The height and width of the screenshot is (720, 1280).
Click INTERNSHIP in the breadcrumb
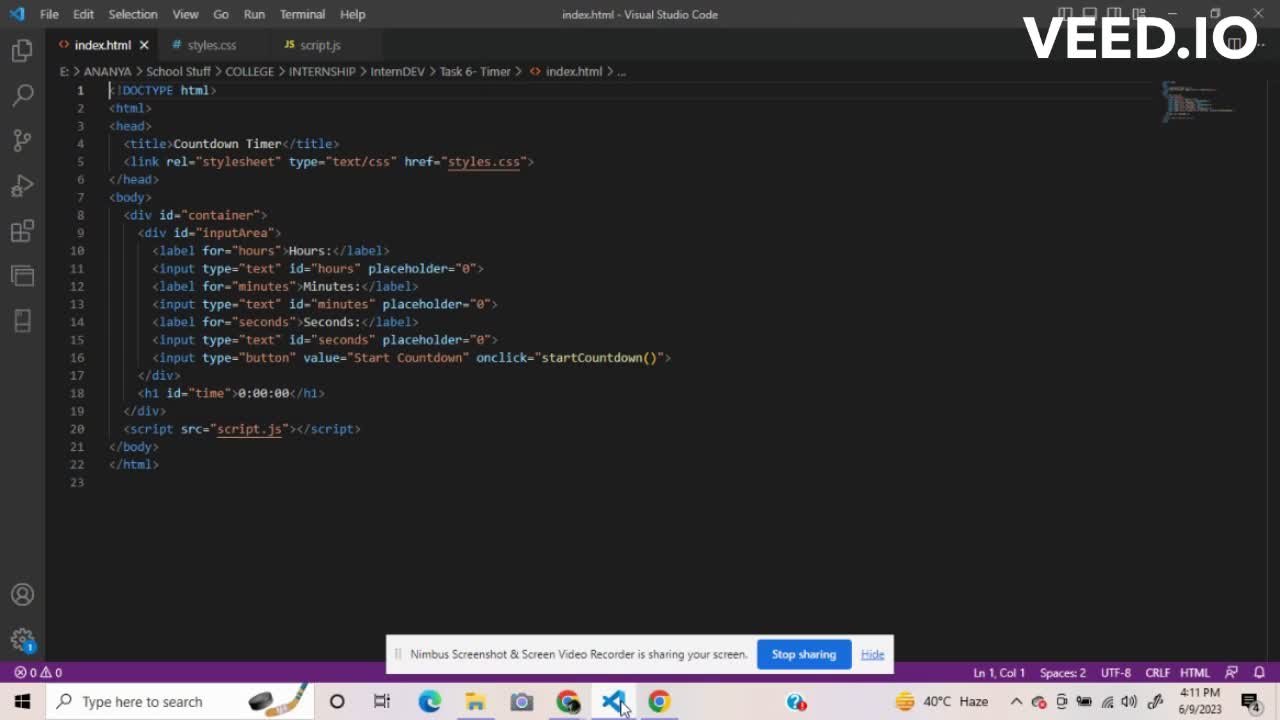tap(322, 72)
